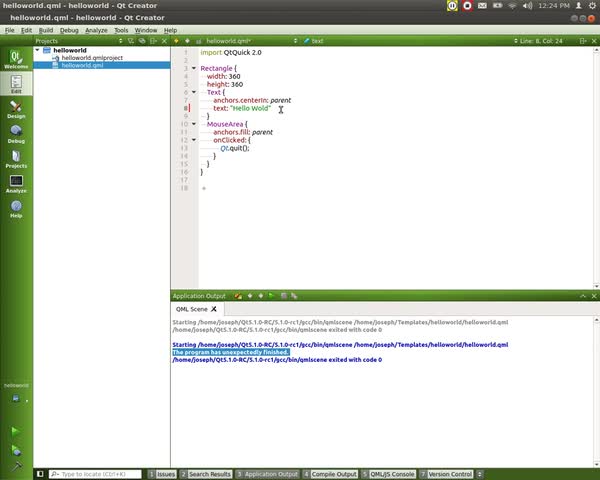Screen dimensions: 600x480
Task: Switch to Design mode in sidebar
Action: click(16, 108)
